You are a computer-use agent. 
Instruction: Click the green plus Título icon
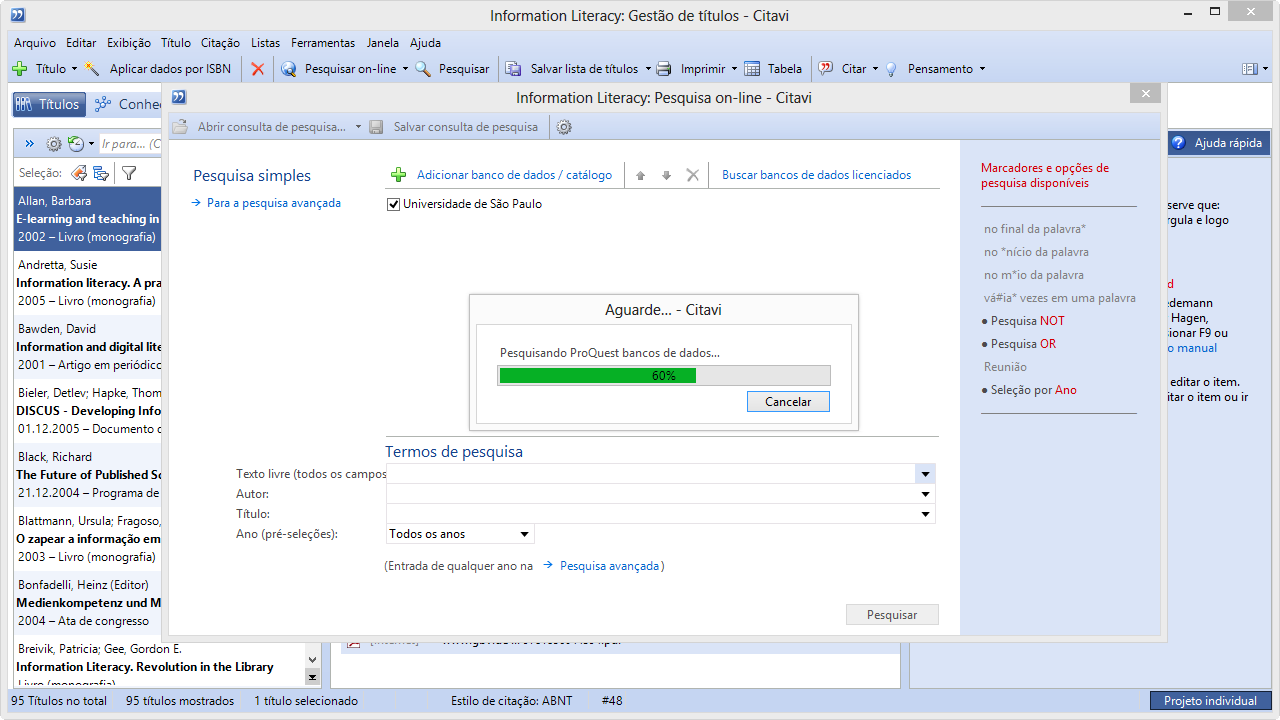pos(19,69)
